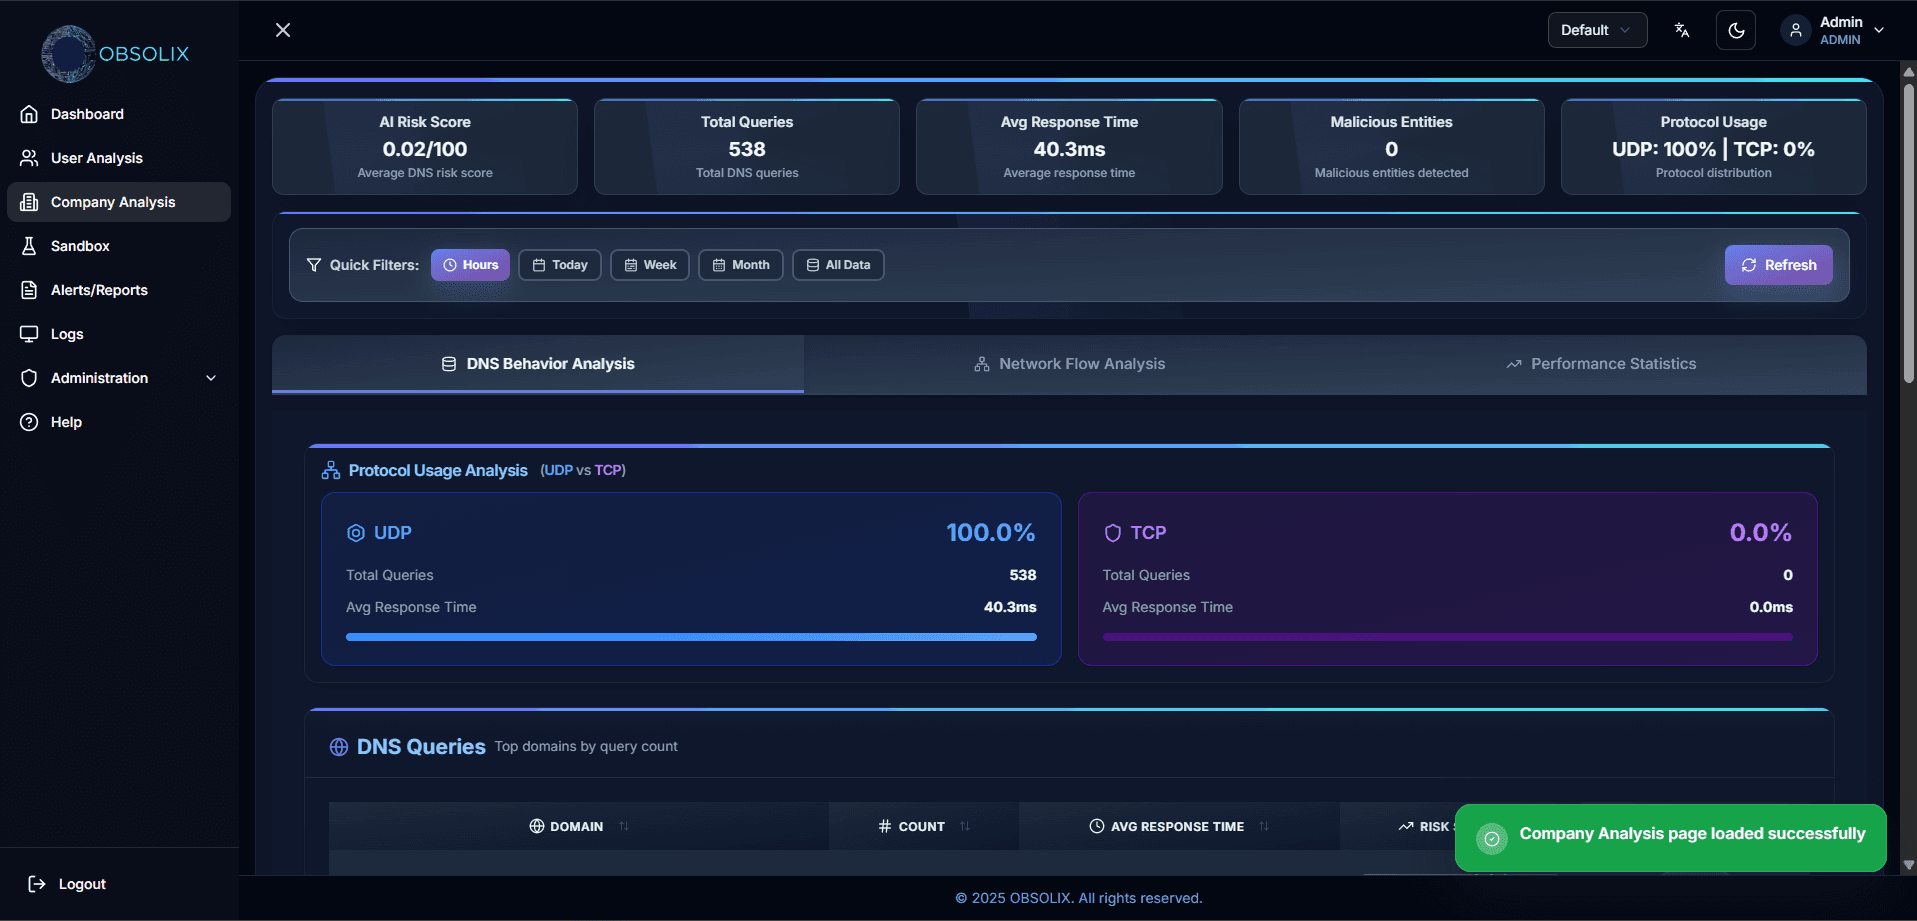The image size is (1917, 921).
Task: Dismiss the 'Company Analysis page loaded successfully' toast
Action: tap(1671, 838)
